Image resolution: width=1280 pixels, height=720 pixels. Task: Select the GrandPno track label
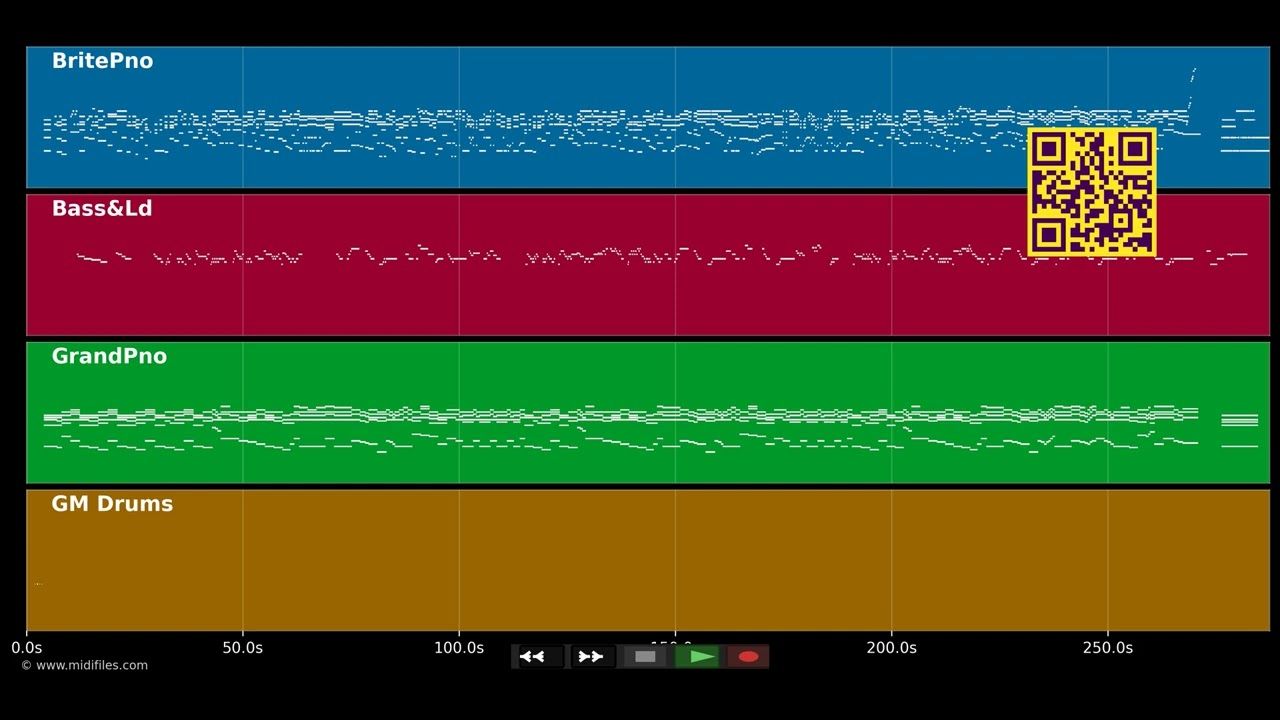click(109, 356)
